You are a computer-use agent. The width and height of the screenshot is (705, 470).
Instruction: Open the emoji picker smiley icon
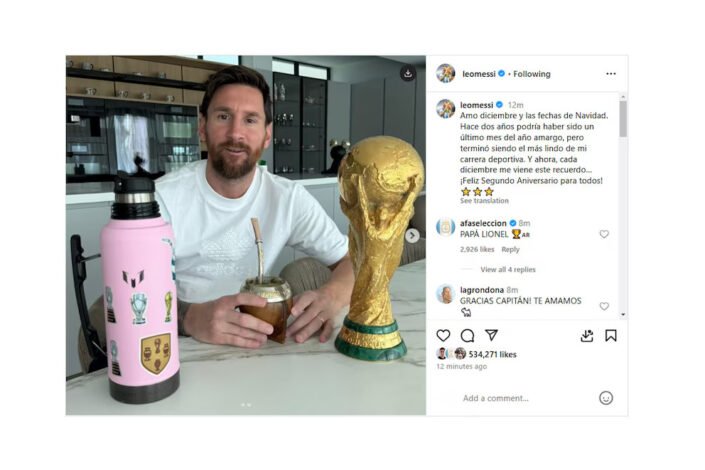tap(606, 398)
